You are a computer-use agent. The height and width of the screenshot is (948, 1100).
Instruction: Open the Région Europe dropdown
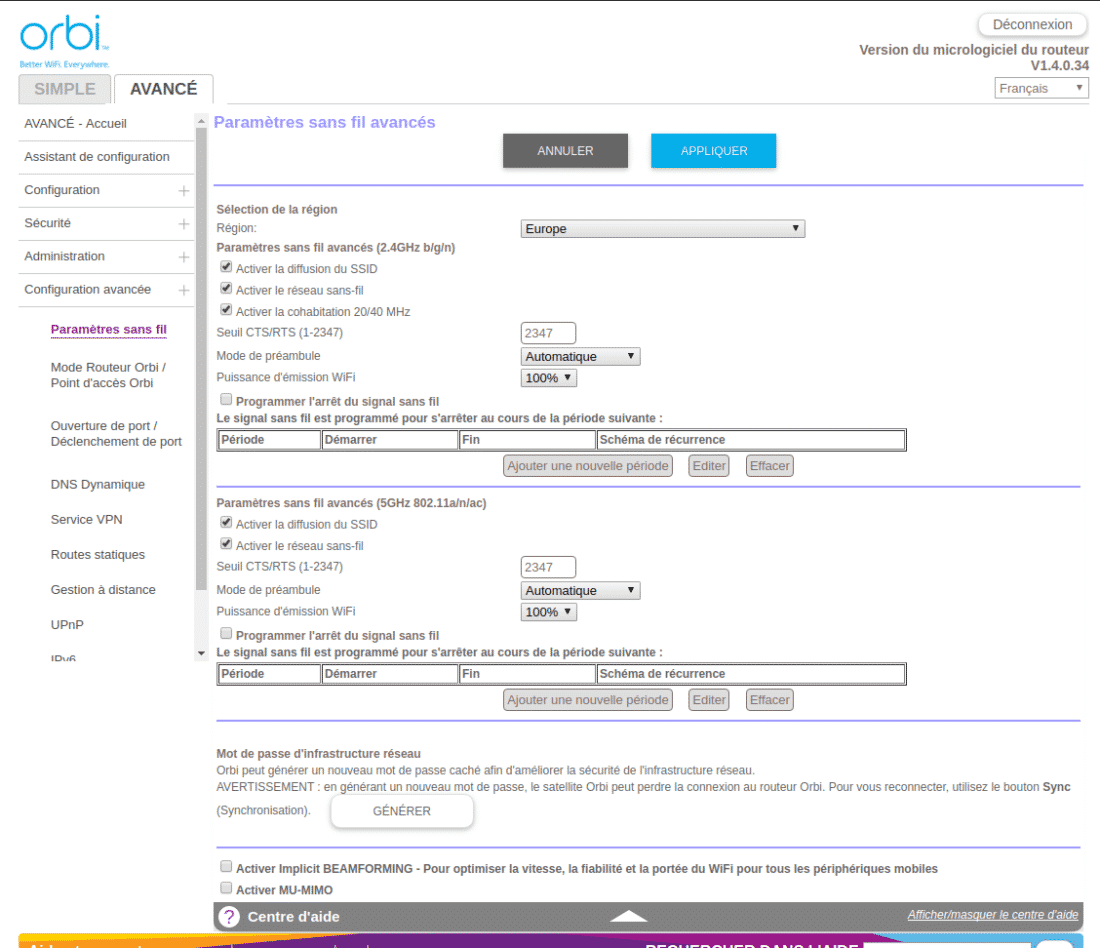[x=662, y=229]
